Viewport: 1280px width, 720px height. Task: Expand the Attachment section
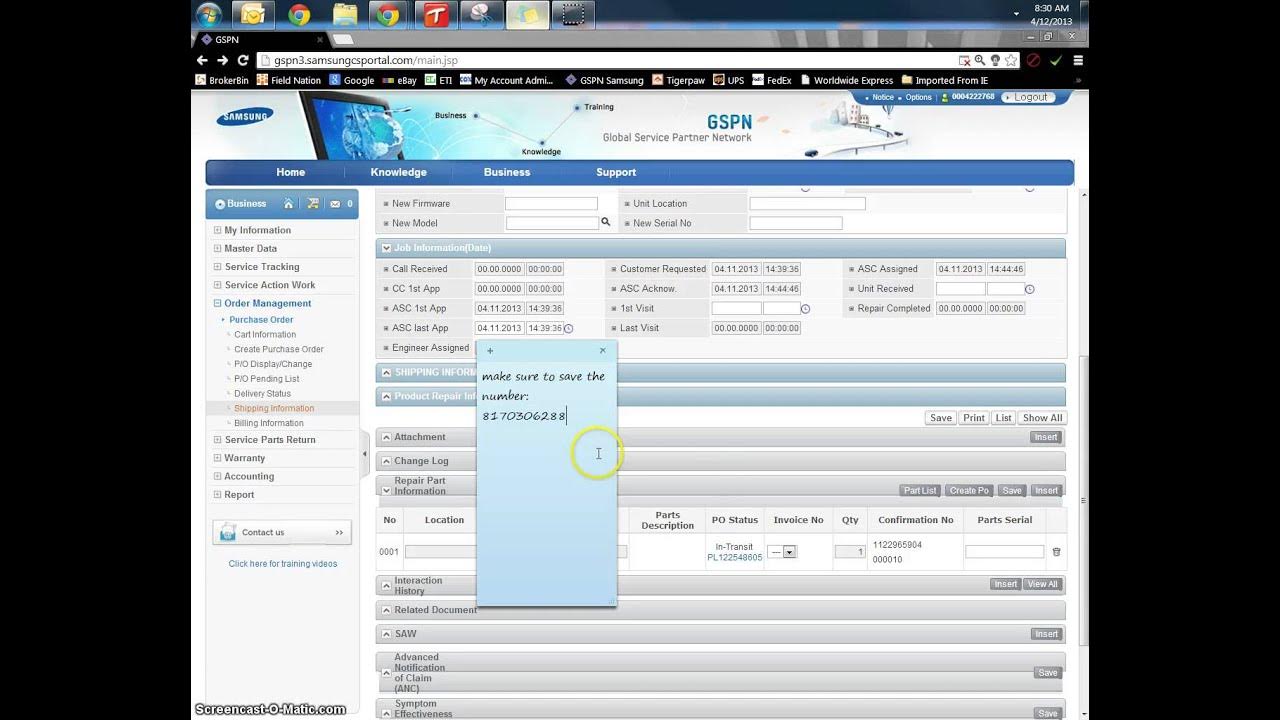[x=385, y=437]
